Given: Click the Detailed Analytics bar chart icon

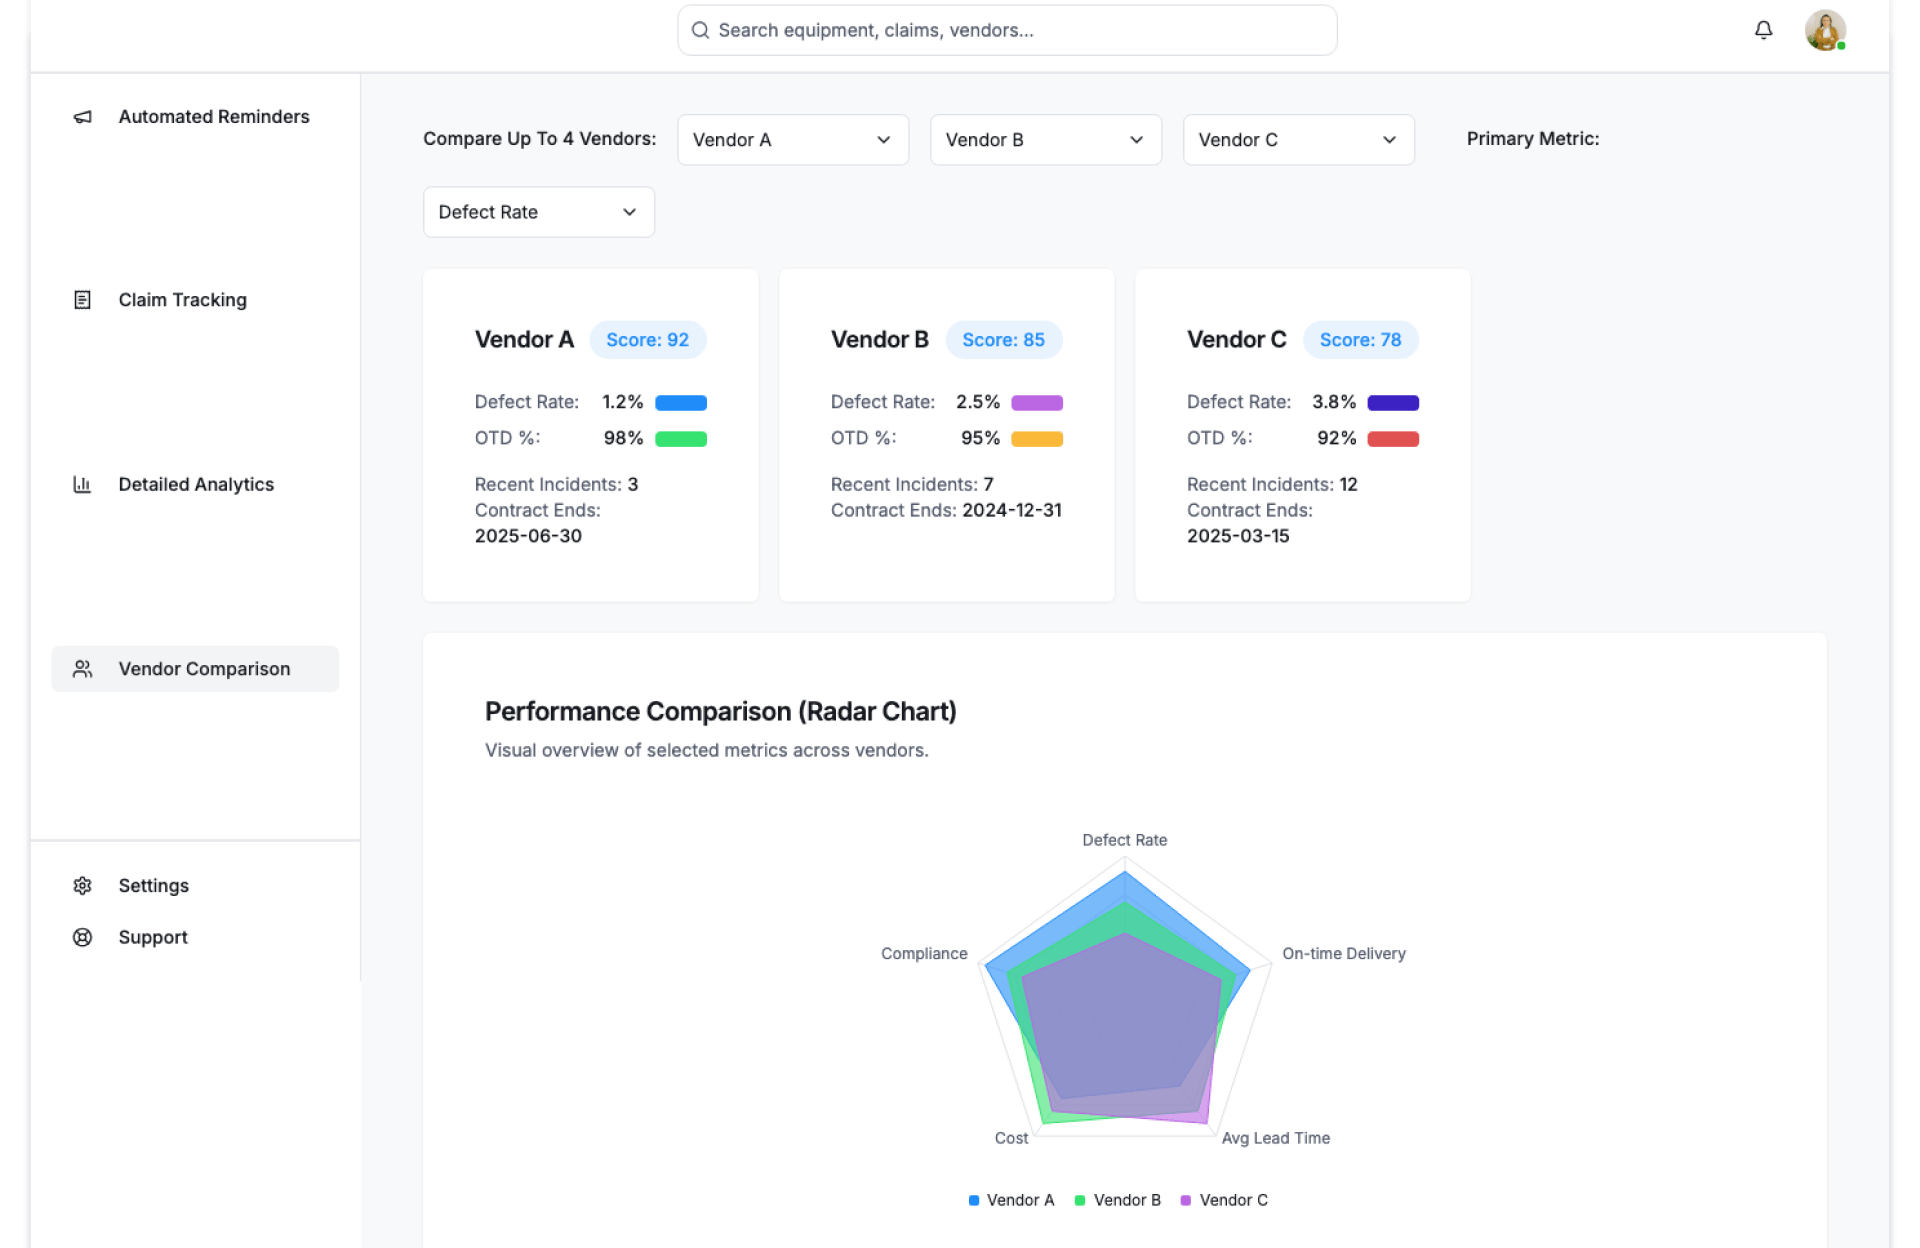Looking at the screenshot, I should [x=83, y=484].
